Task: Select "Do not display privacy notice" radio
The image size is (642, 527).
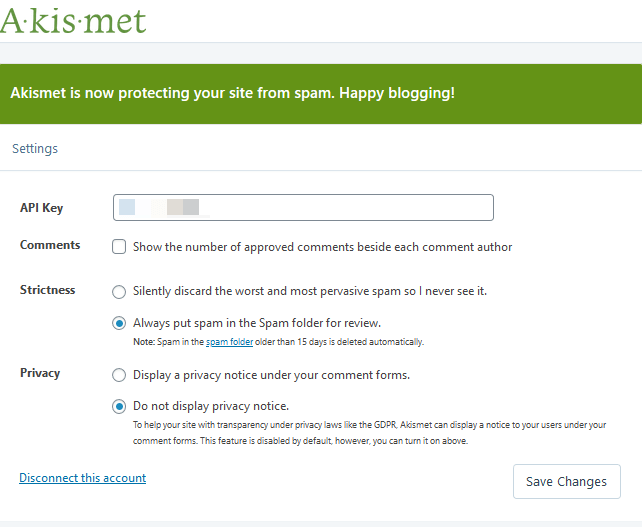Action: point(119,406)
